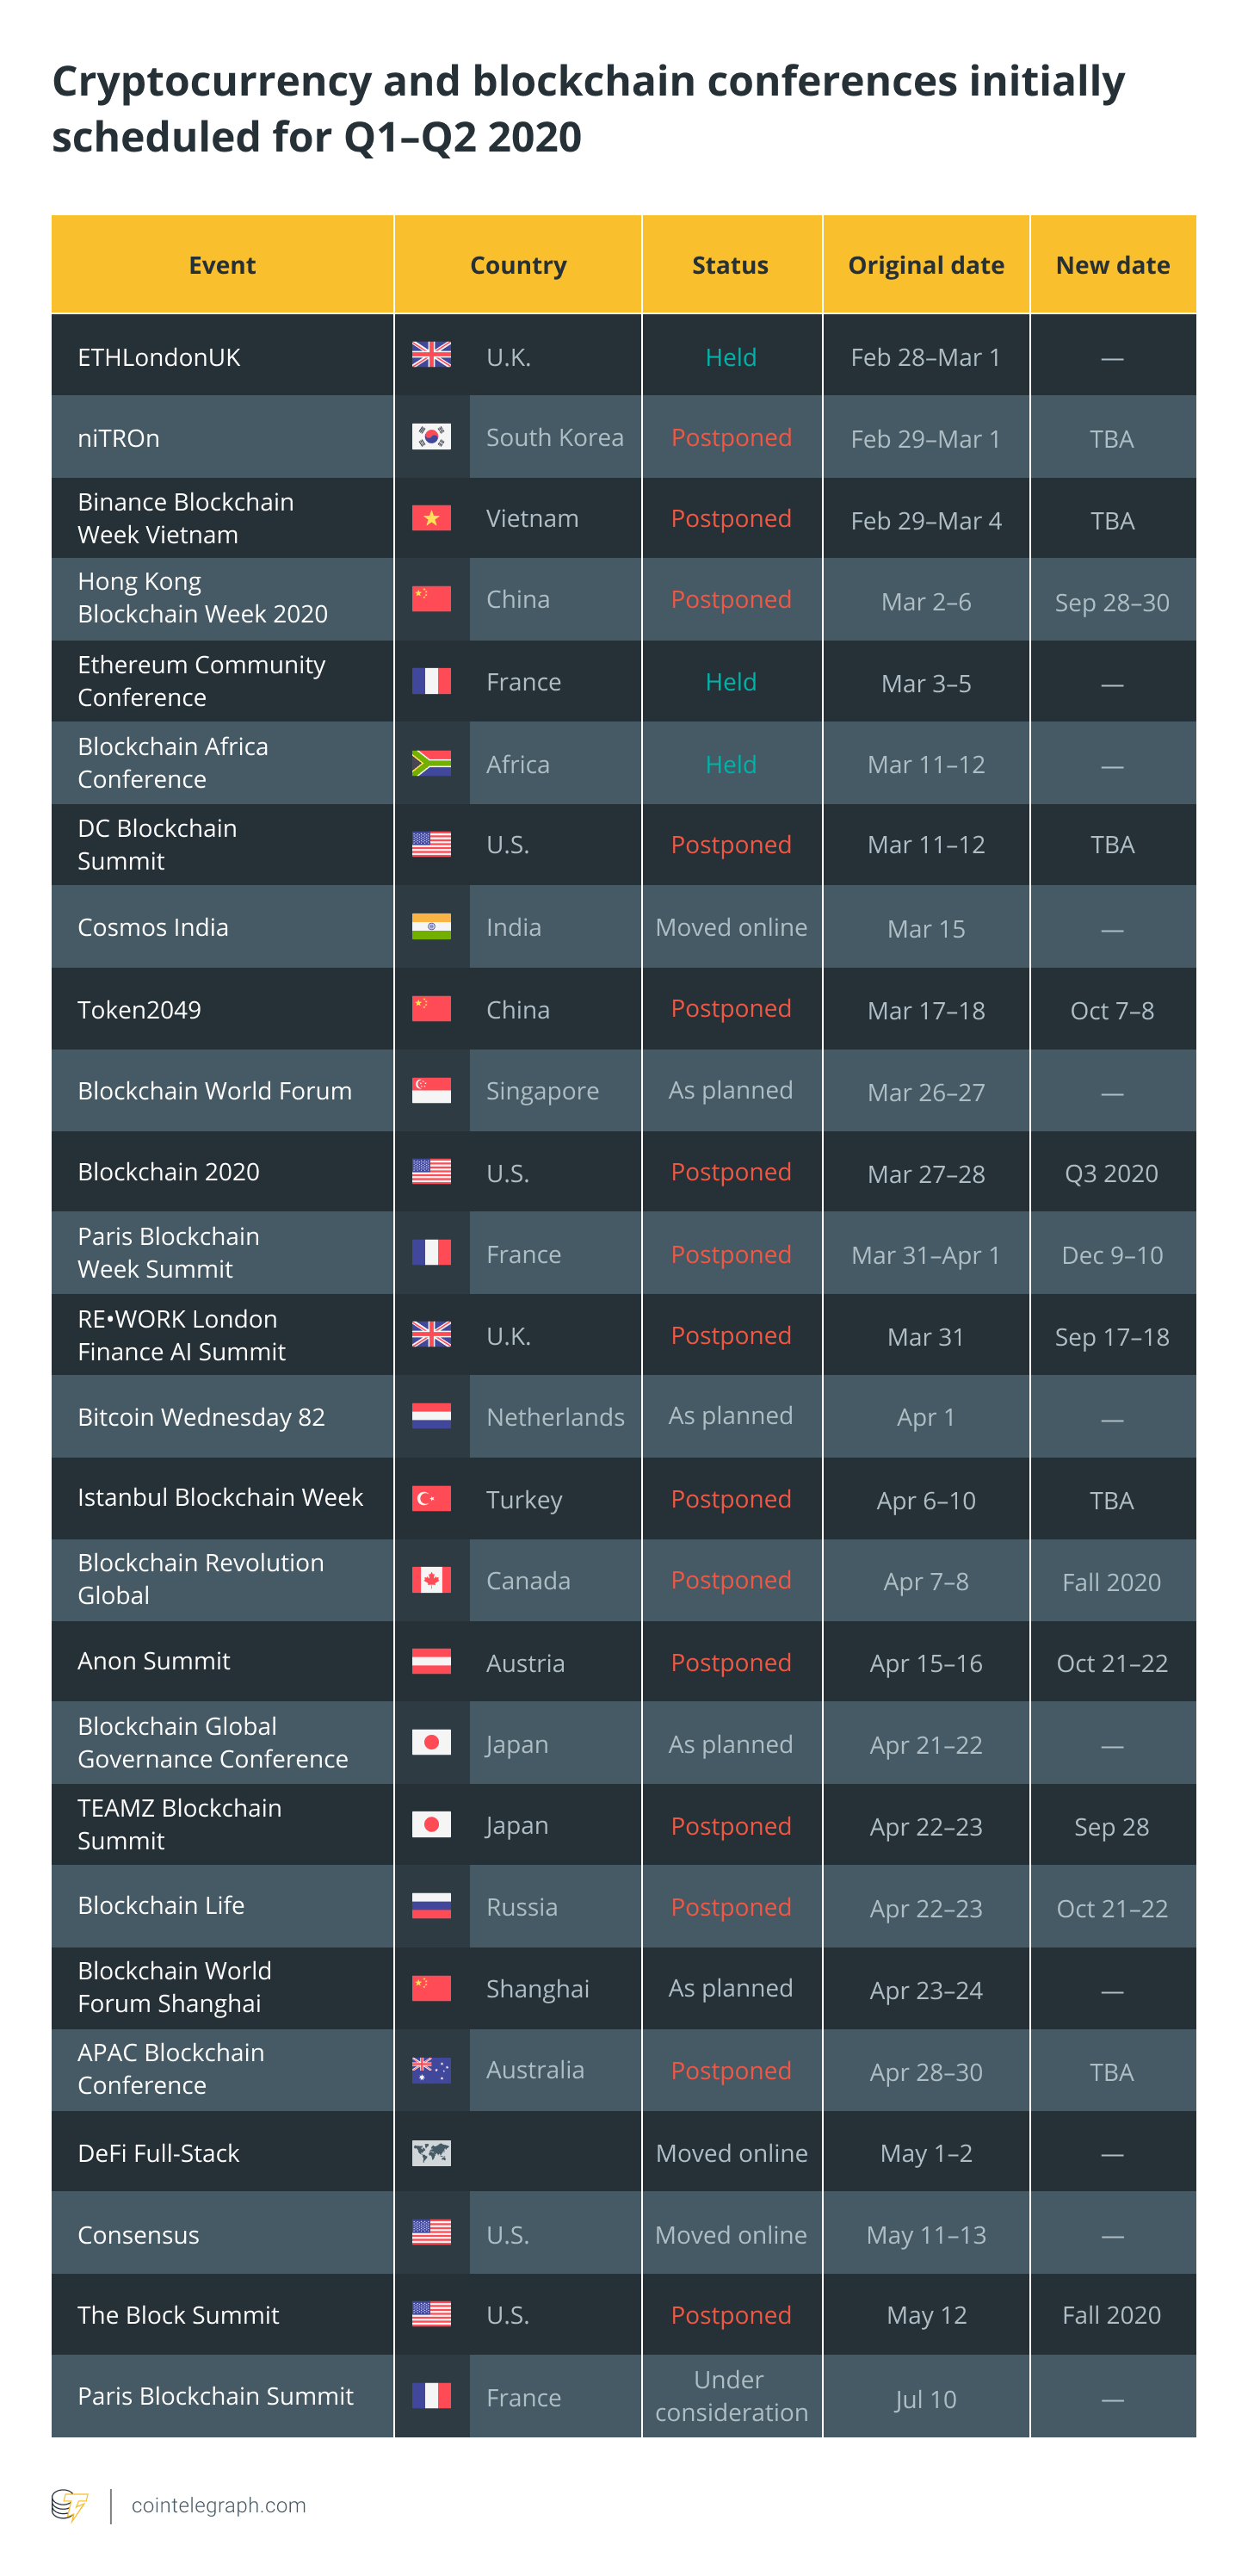Viewport: 1248px width, 2576px height.
Task: Click the South Korea flag icon
Action: pyautogui.click(x=431, y=437)
